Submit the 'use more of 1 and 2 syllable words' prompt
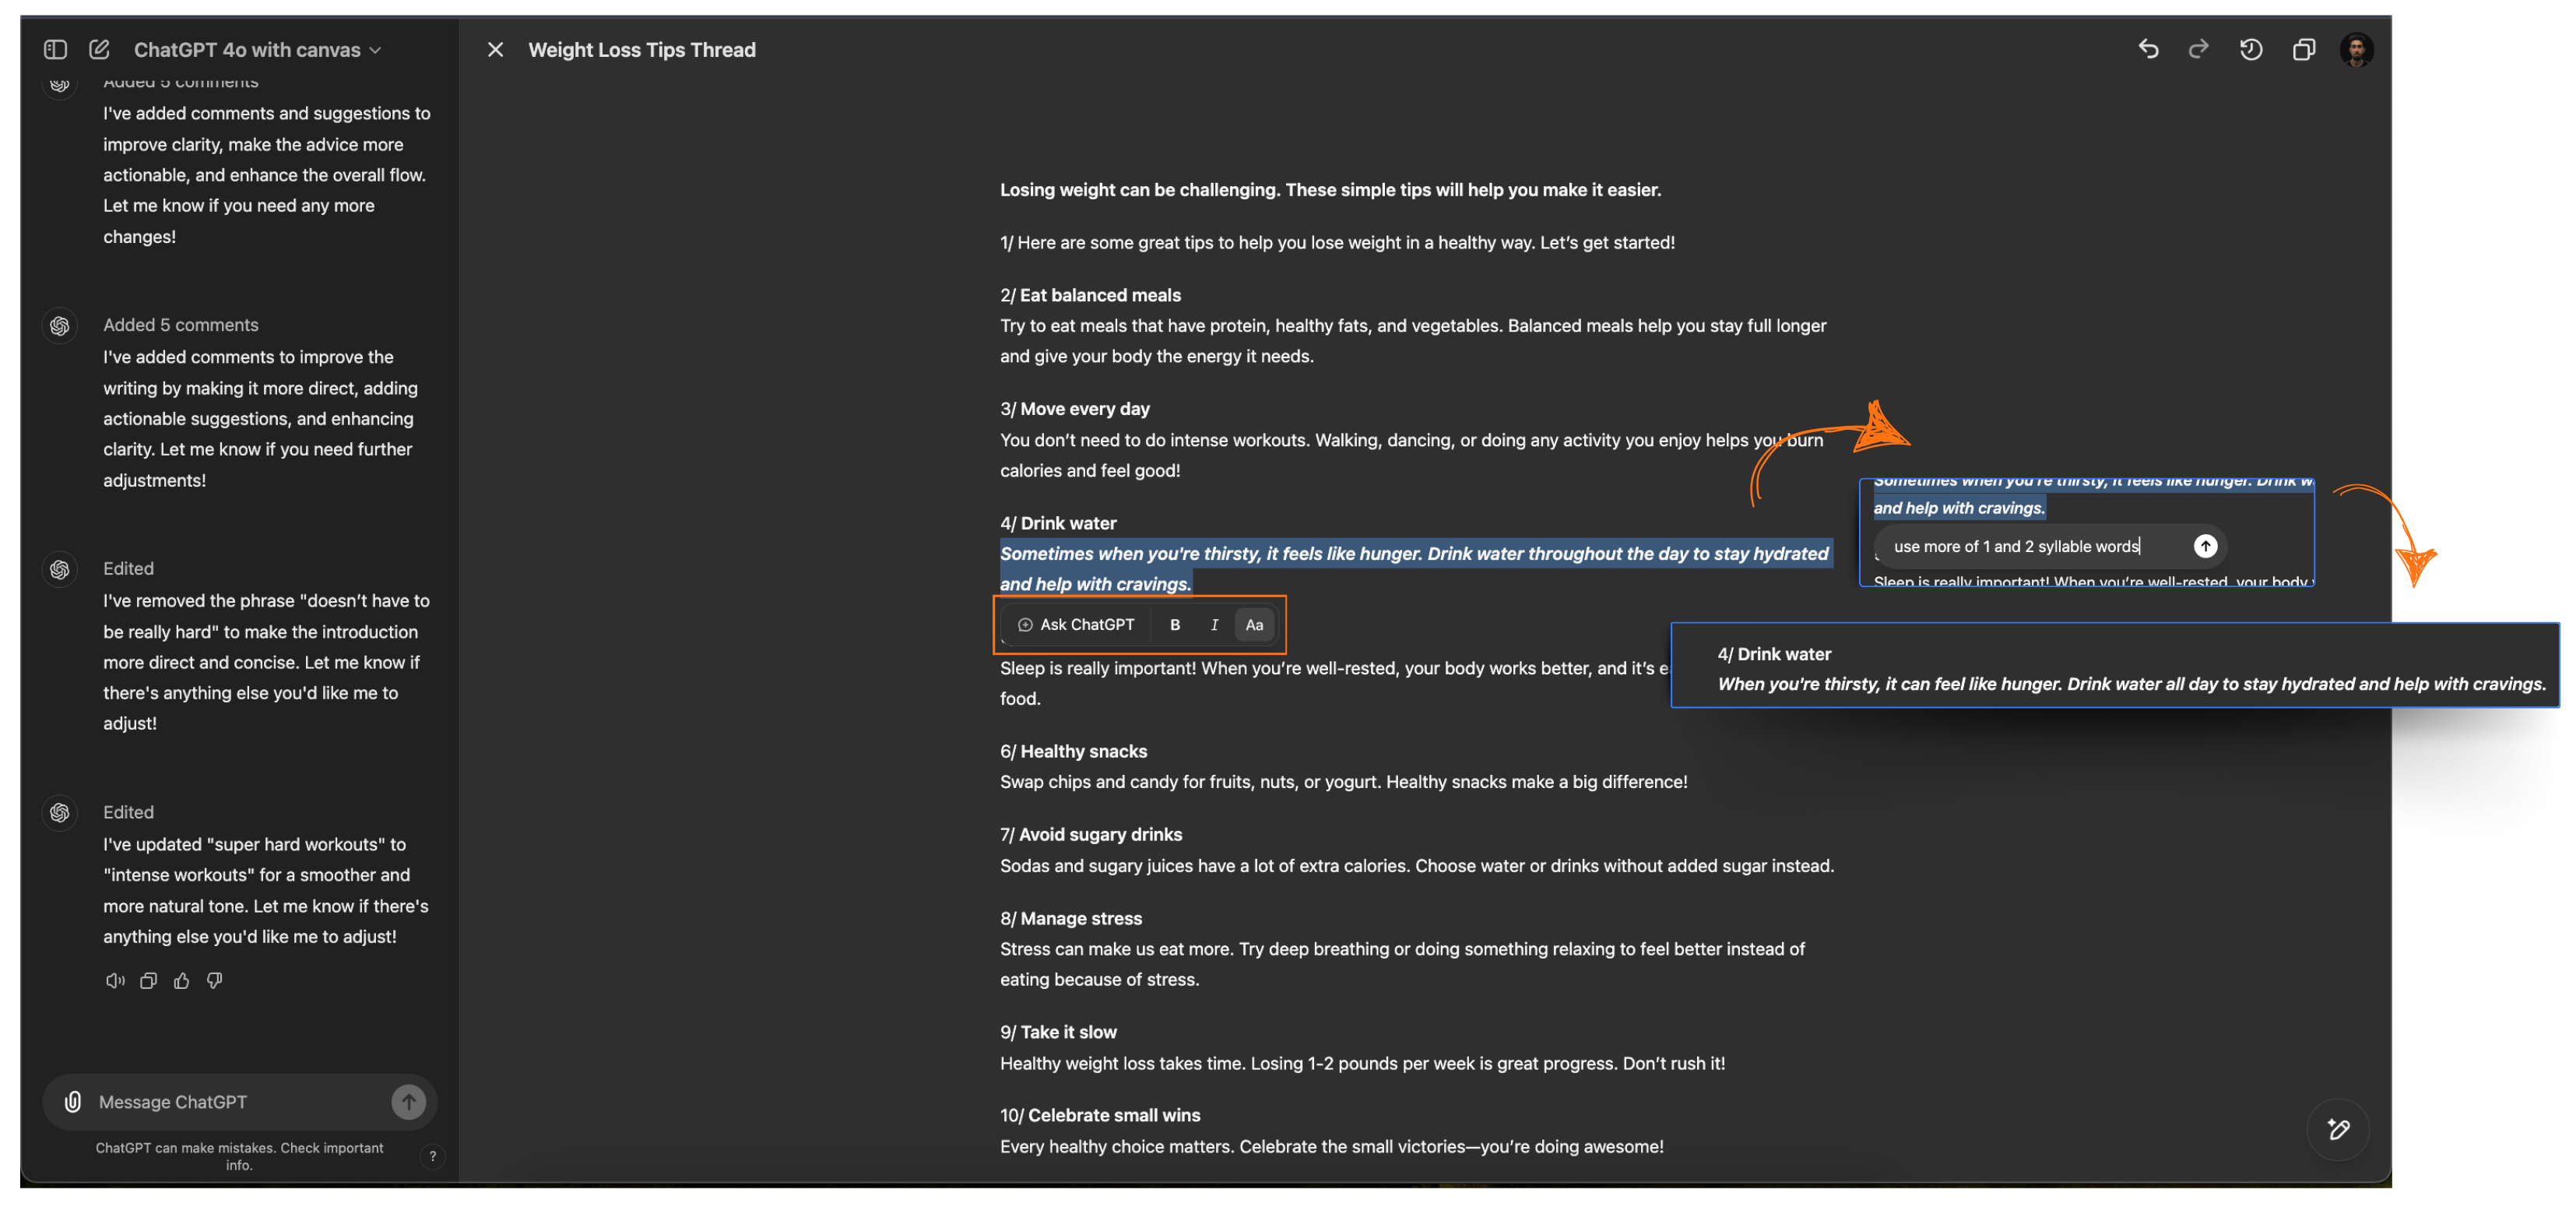 click(x=2205, y=546)
